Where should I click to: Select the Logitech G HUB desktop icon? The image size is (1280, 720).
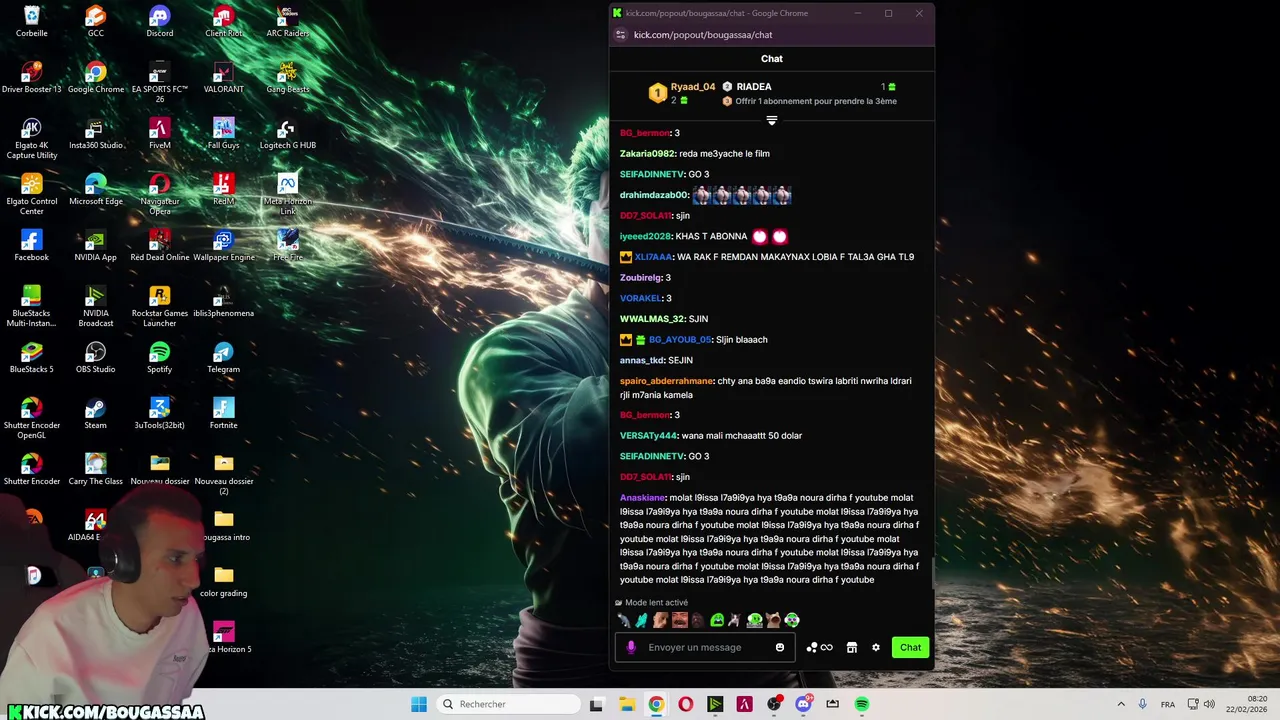pyautogui.click(x=288, y=133)
